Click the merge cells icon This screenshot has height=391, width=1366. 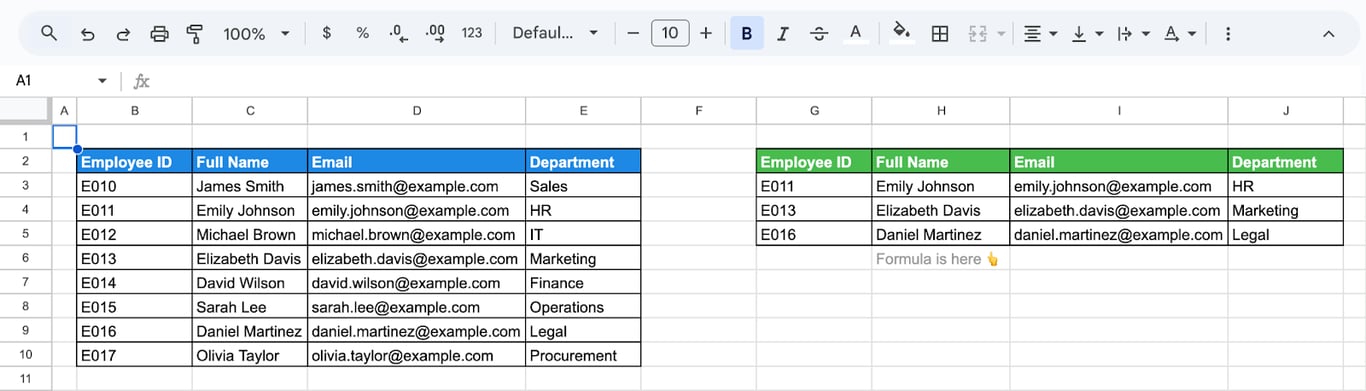(978, 33)
